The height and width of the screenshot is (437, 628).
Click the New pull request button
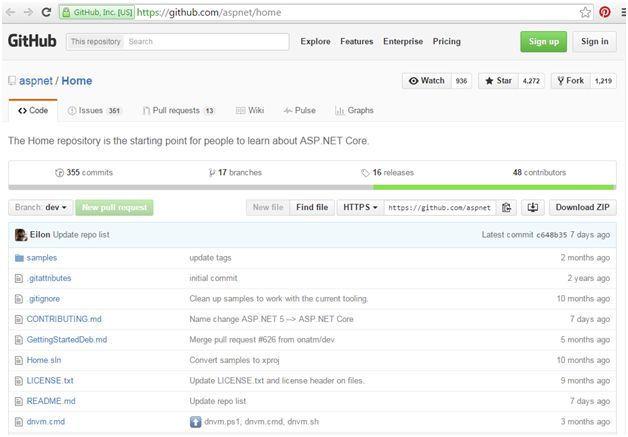click(114, 207)
